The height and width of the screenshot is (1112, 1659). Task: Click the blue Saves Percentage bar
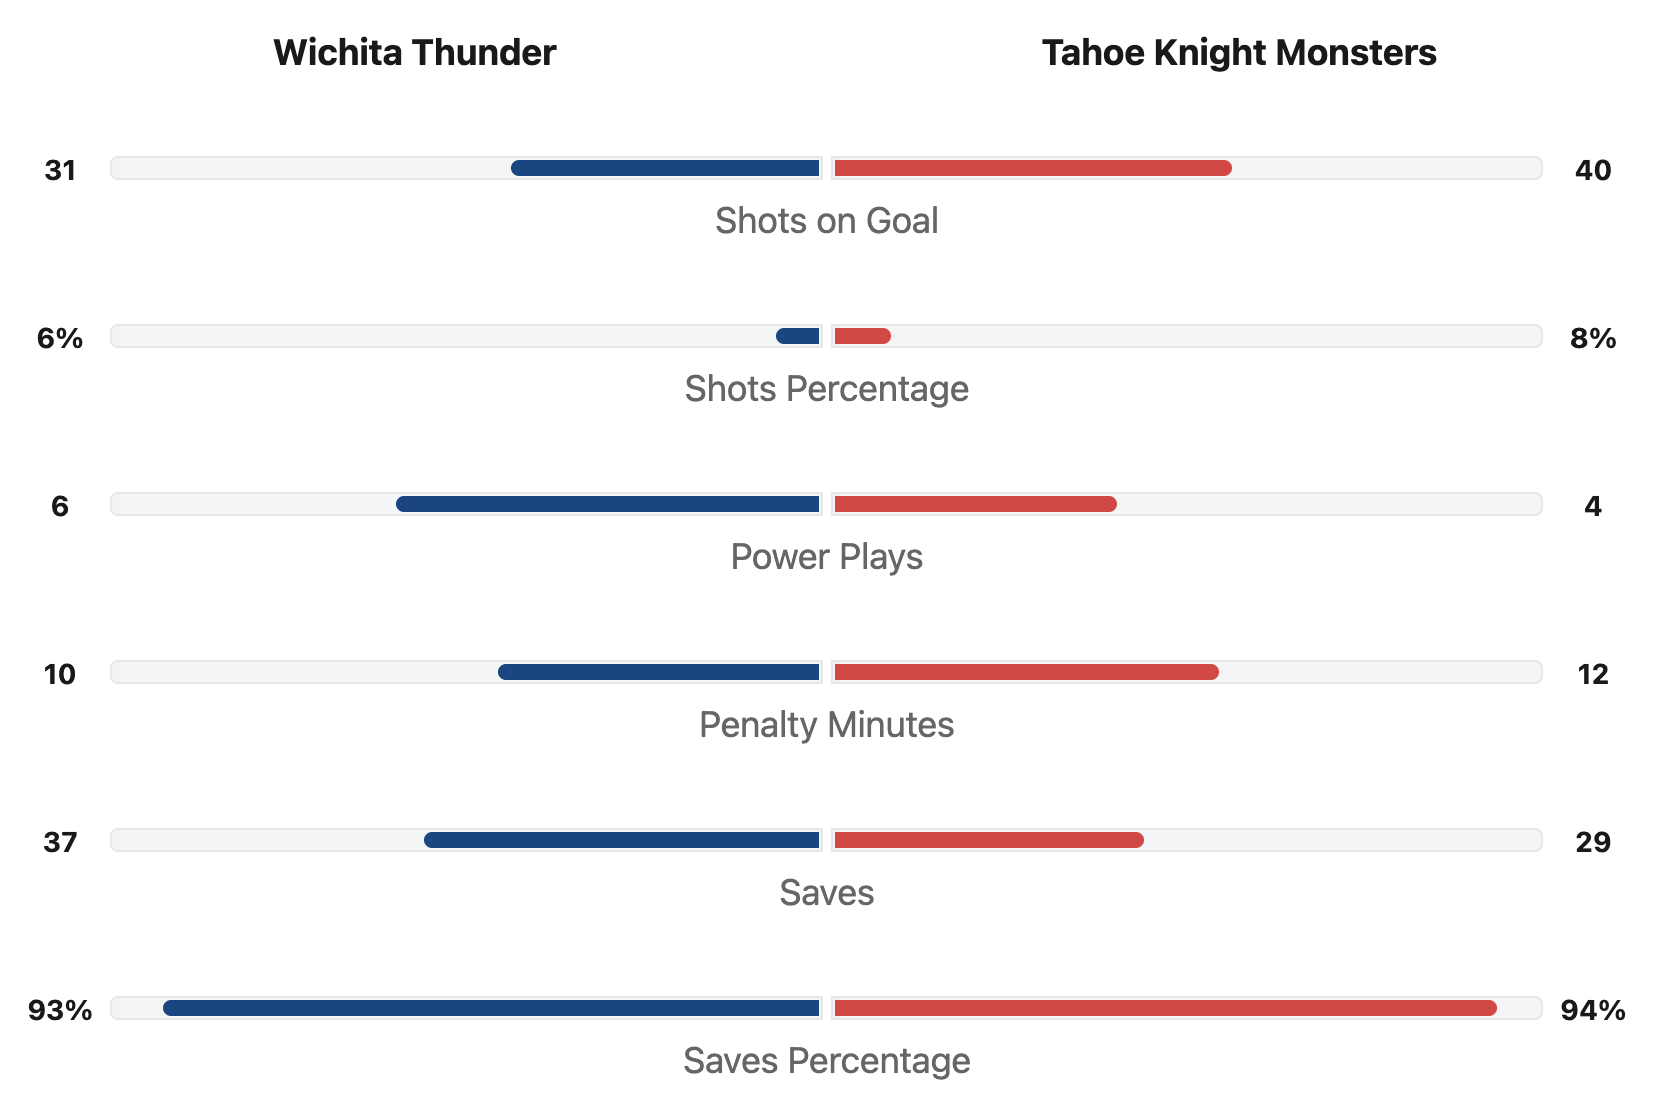click(491, 1008)
